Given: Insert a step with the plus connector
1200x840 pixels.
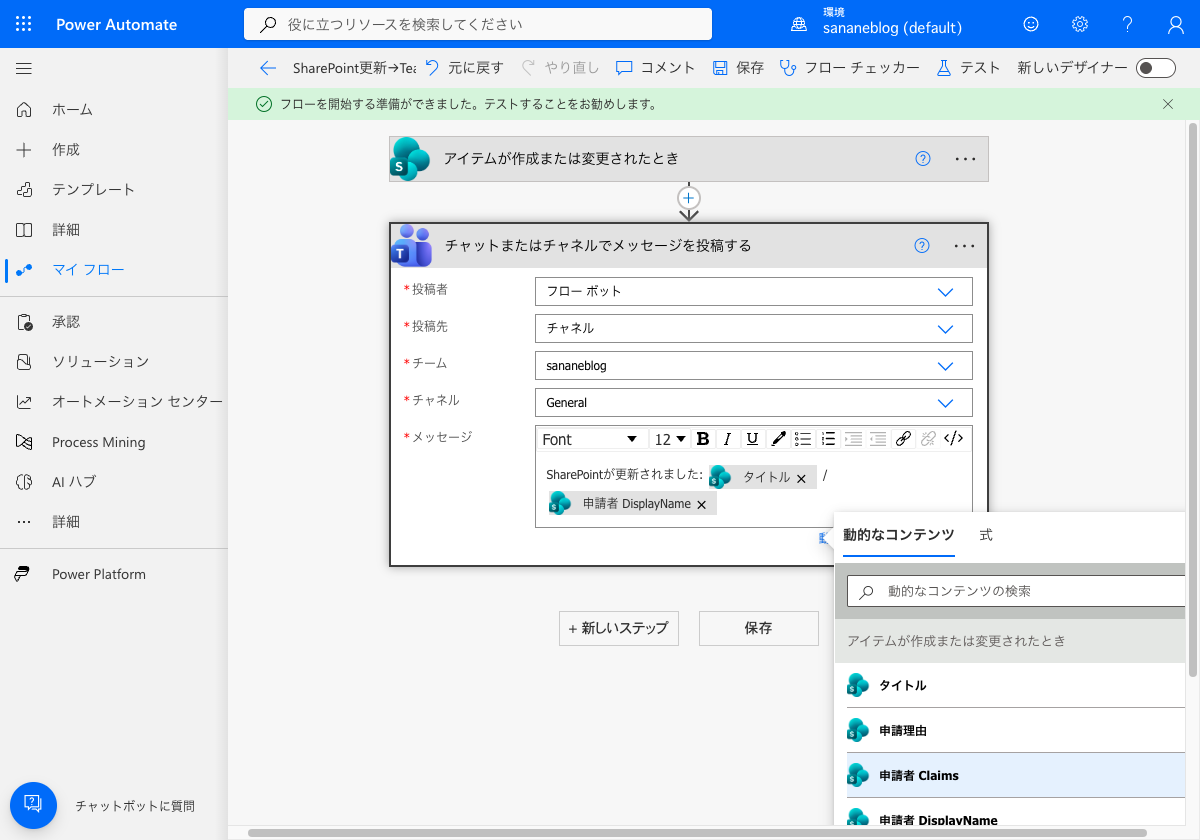Looking at the screenshot, I should [689, 197].
